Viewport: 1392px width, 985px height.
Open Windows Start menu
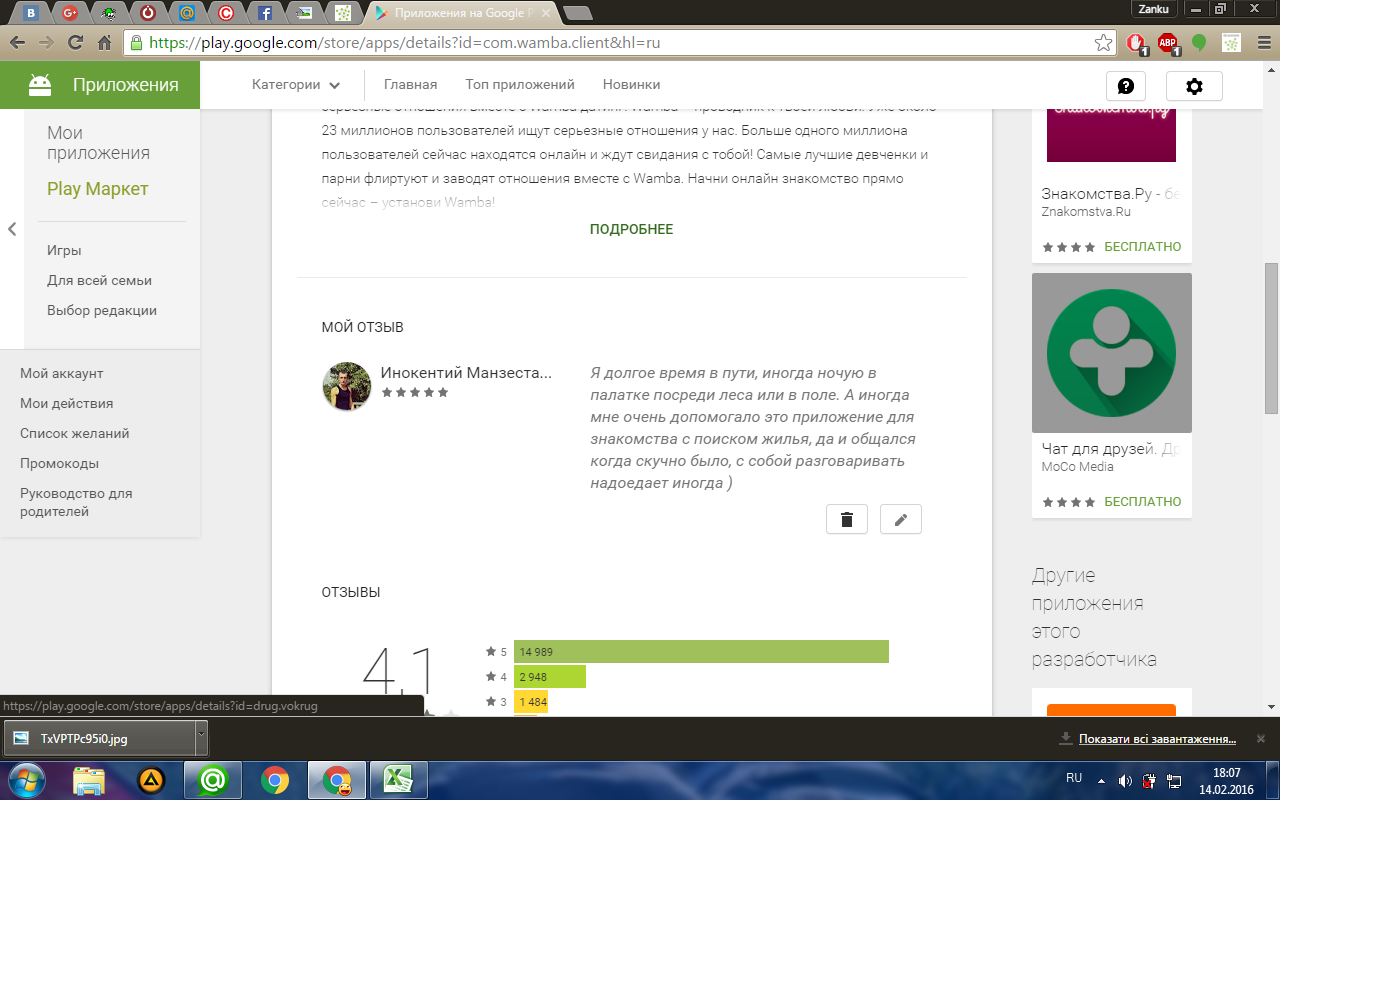pyautogui.click(x=27, y=780)
